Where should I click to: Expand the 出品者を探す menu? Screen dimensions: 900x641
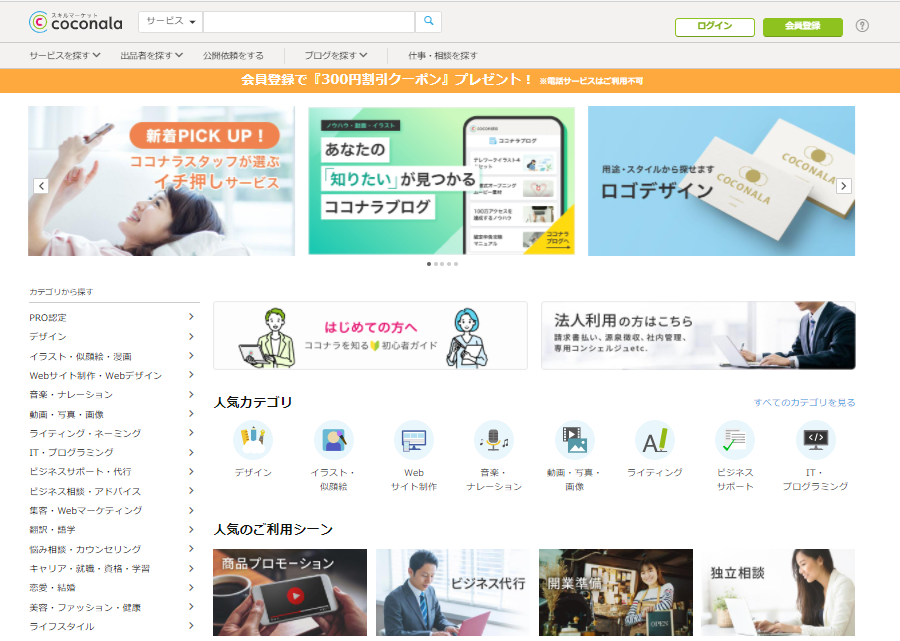coord(152,56)
